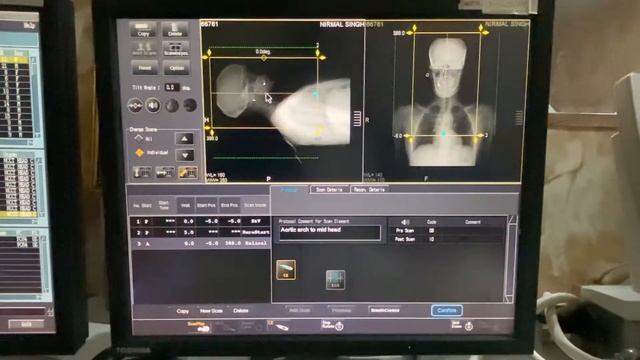
Task: Click the third dark round icon
Action: tap(172, 105)
